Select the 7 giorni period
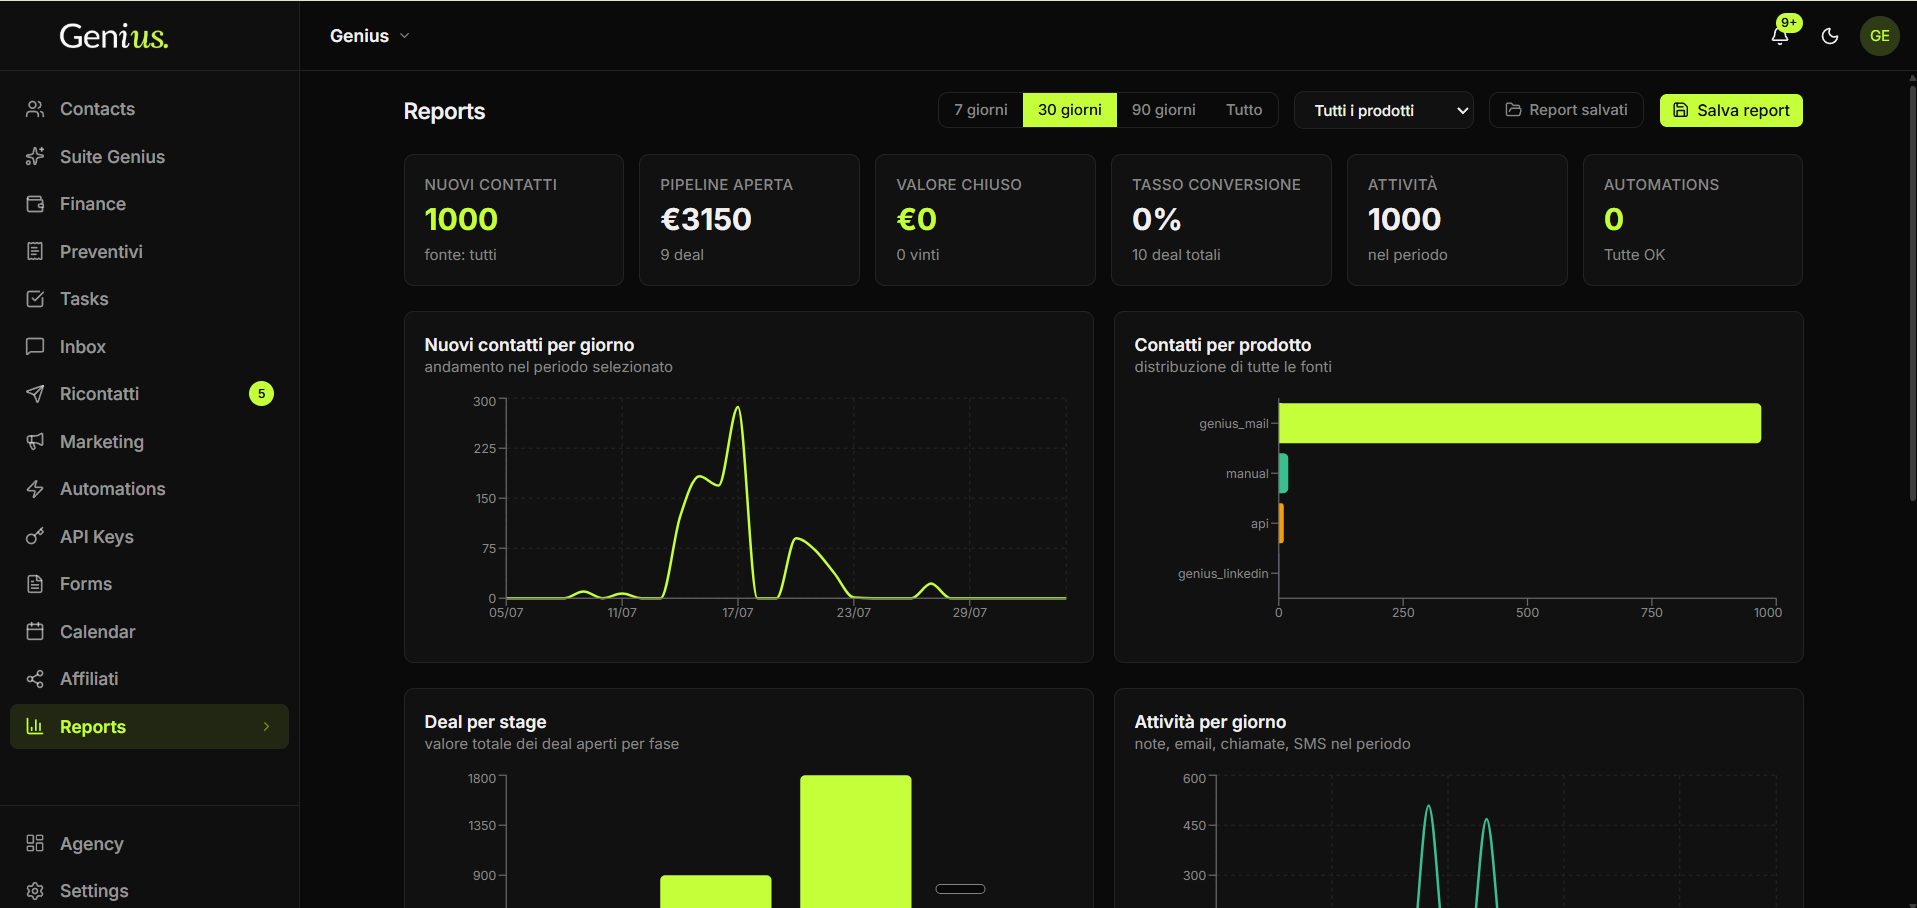 (980, 110)
